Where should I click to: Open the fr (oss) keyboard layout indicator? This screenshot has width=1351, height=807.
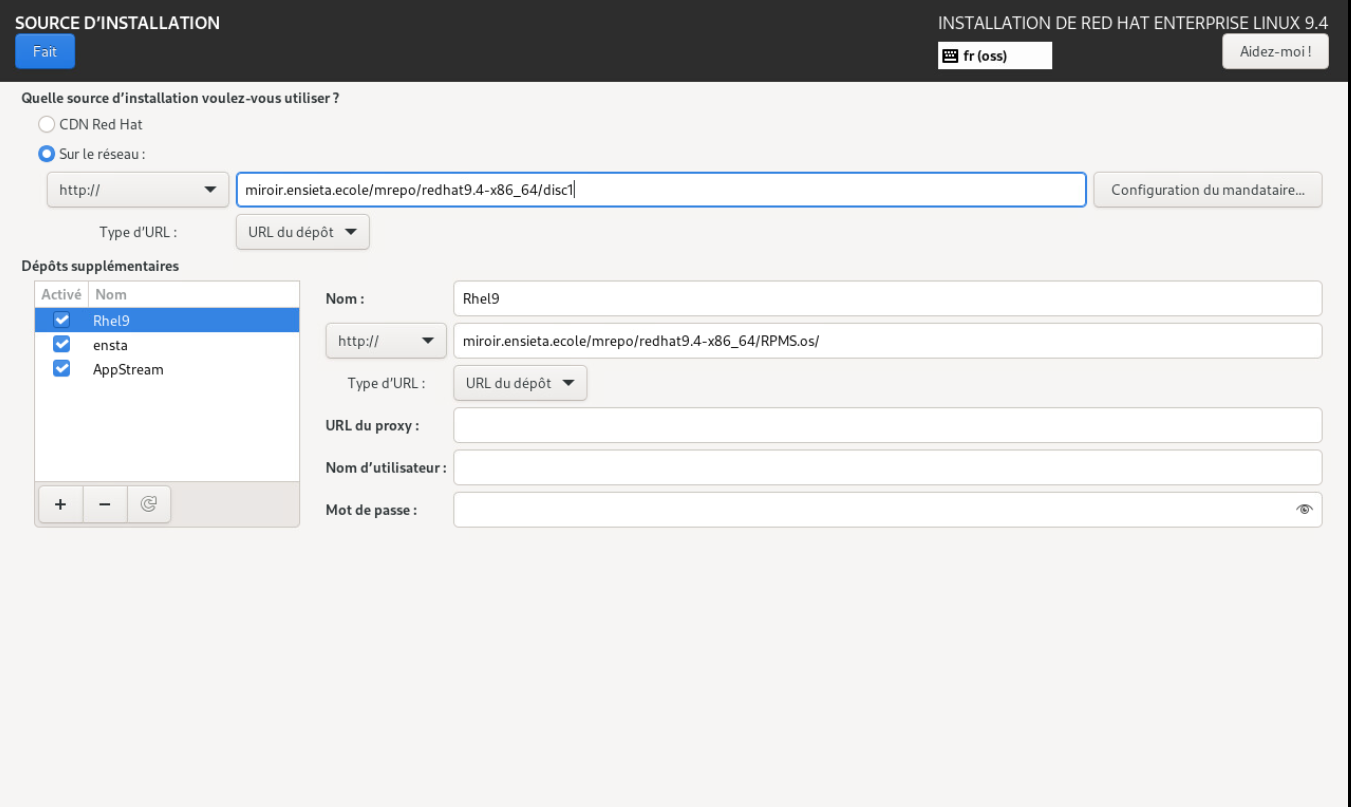pyautogui.click(x=995, y=55)
